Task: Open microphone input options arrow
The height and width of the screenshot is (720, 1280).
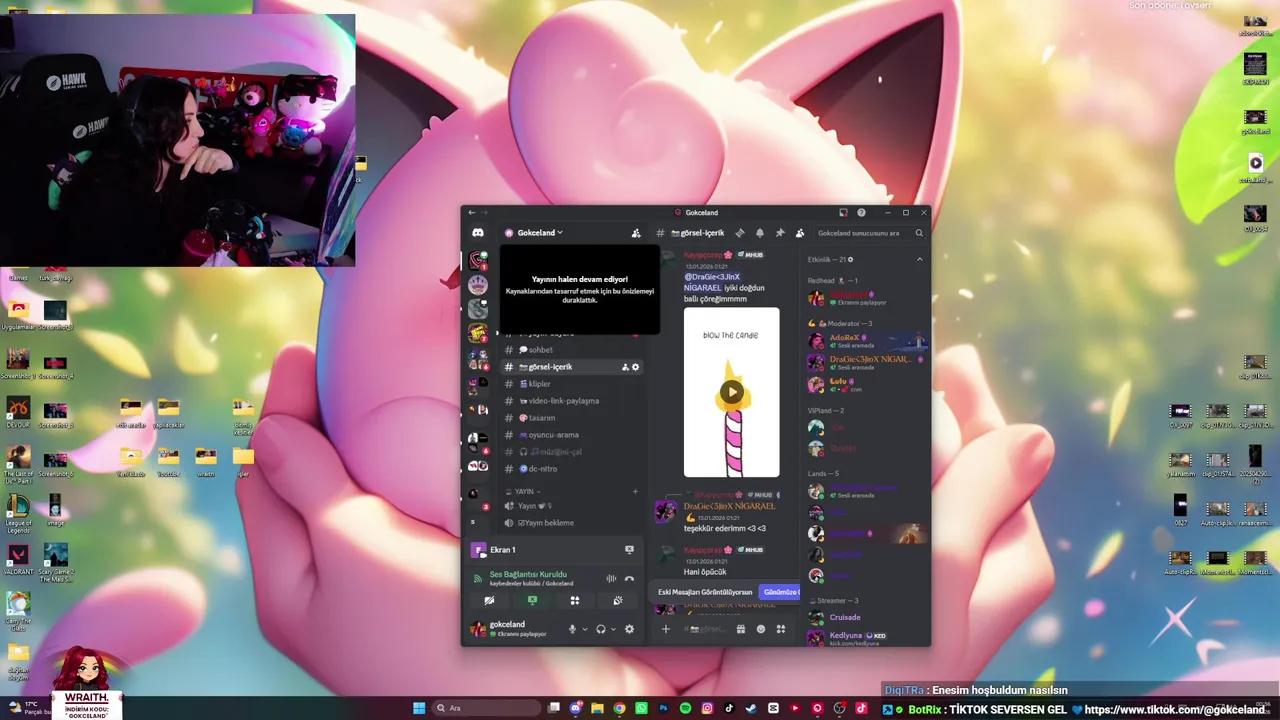Action: tap(585, 629)
